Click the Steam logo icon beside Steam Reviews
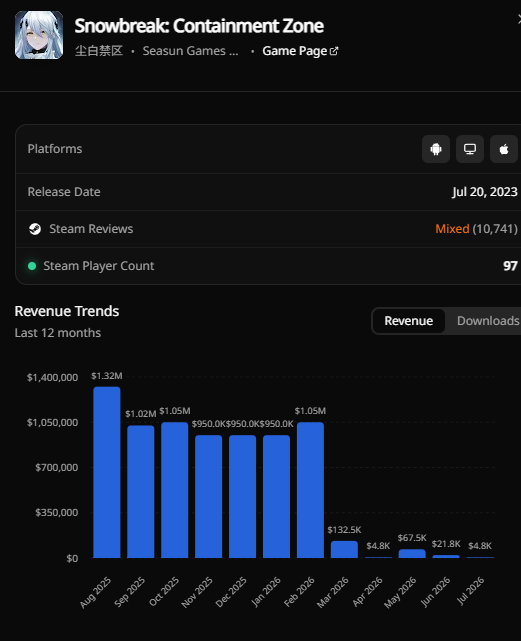 point(35,229)
